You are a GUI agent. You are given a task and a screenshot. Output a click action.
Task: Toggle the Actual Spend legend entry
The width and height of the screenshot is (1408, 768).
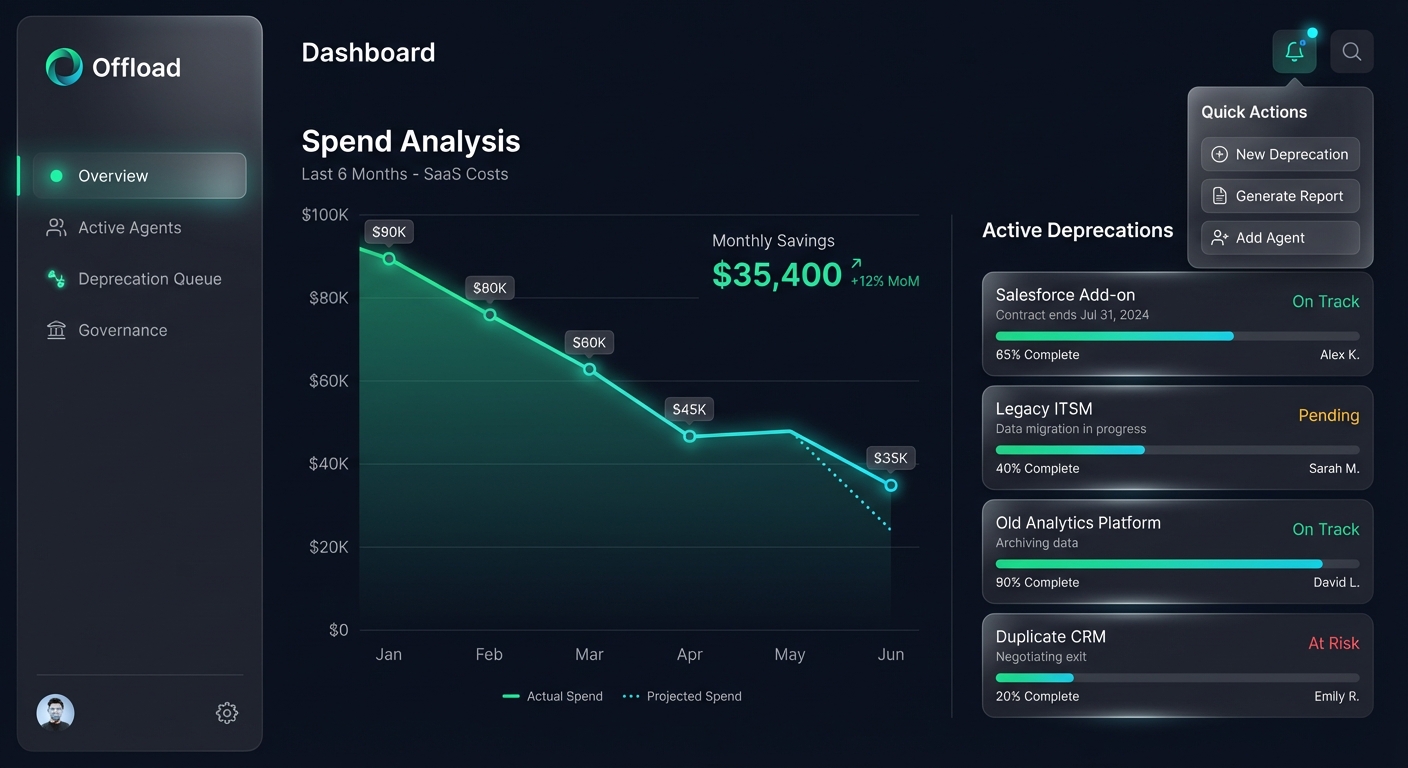(552, 696)
